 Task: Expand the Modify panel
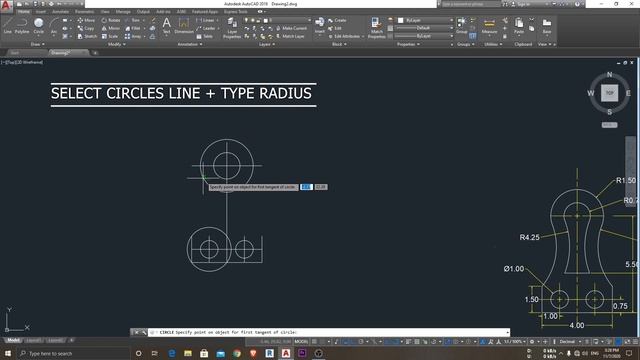point(116,44)
